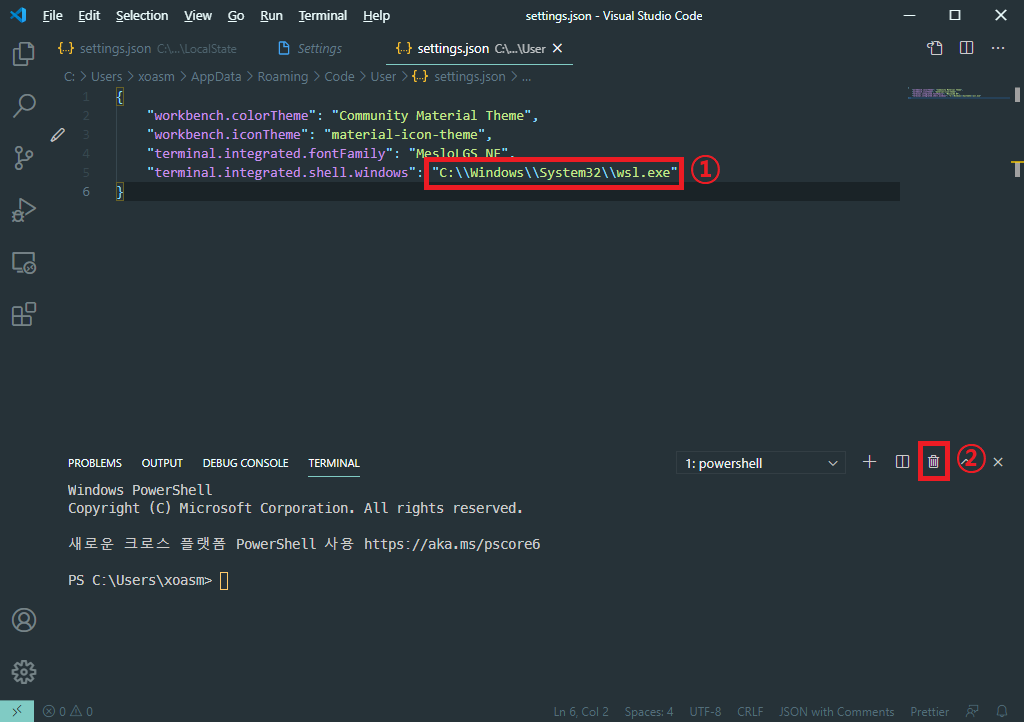This screenshot has height=722, width=1024.
Task: Click breadcrumb 'Roaming' folder
Action: [283, 76]
